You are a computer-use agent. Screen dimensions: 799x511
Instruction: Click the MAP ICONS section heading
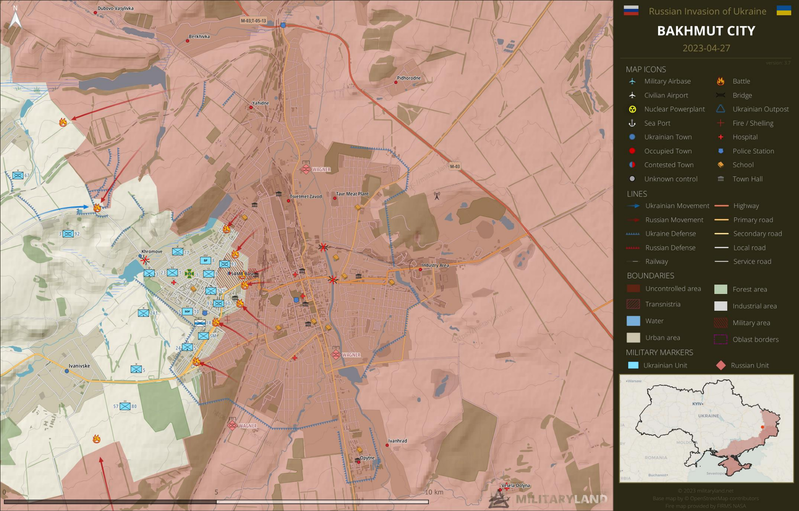tap(646, 69)
